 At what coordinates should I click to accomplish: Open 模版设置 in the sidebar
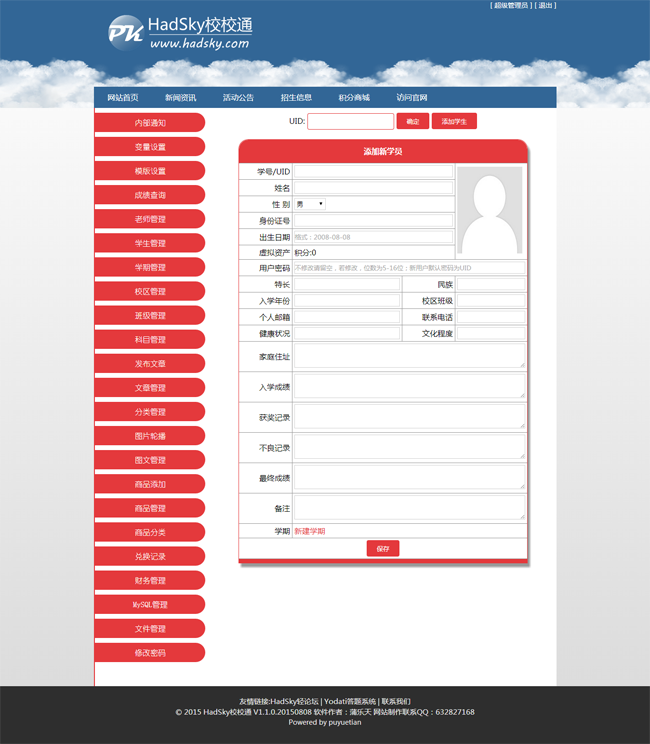pos(150,171)
